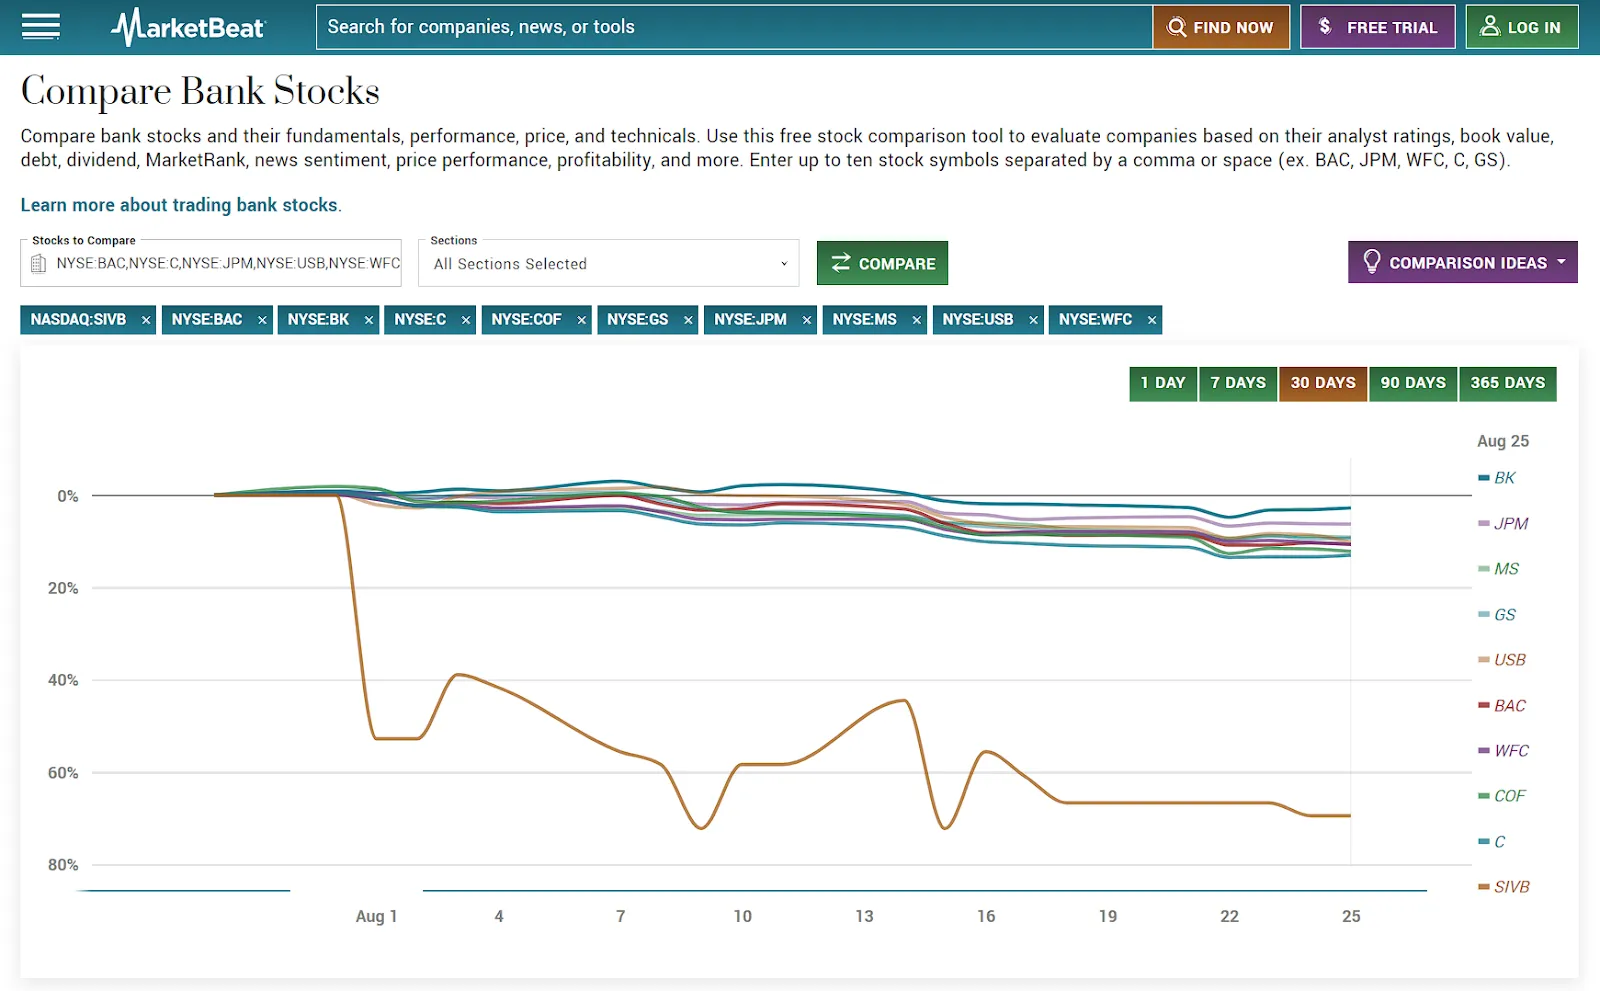Focus the search companies field
Viewport: 1600px width, 991px height.
coord(734,27)
